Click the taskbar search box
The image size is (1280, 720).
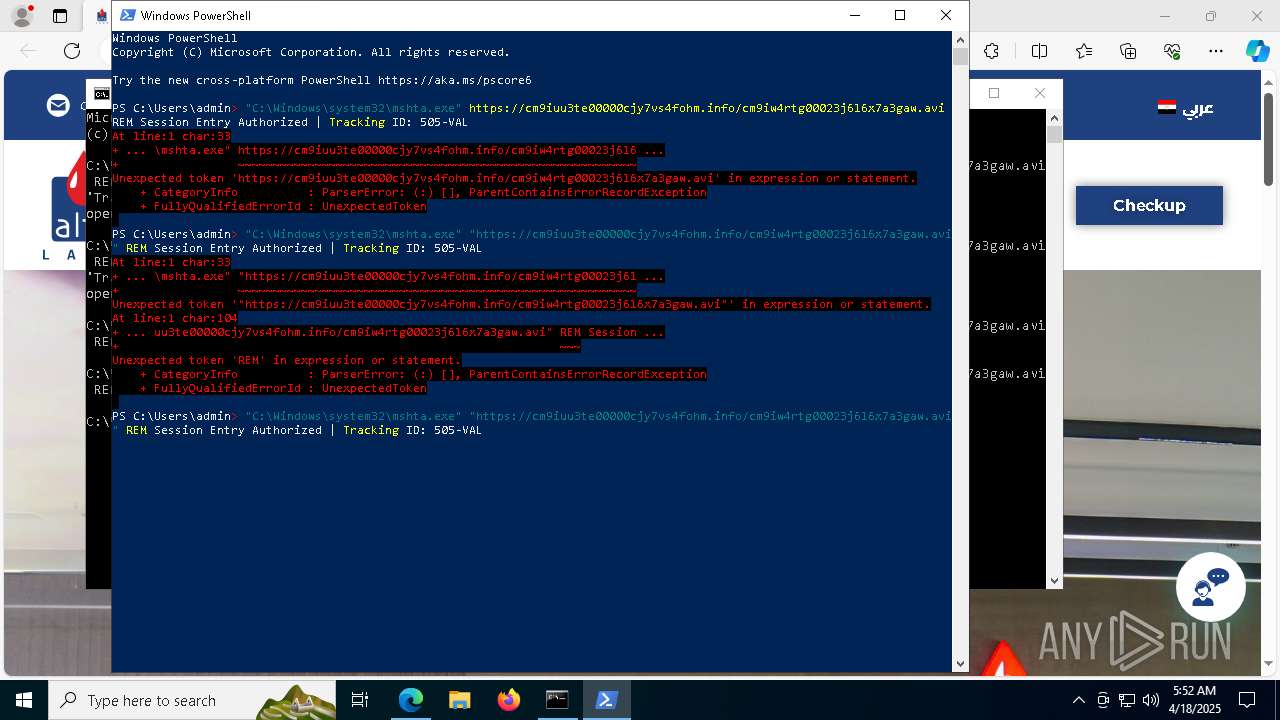pyautogui.click(x=192, y=700)
